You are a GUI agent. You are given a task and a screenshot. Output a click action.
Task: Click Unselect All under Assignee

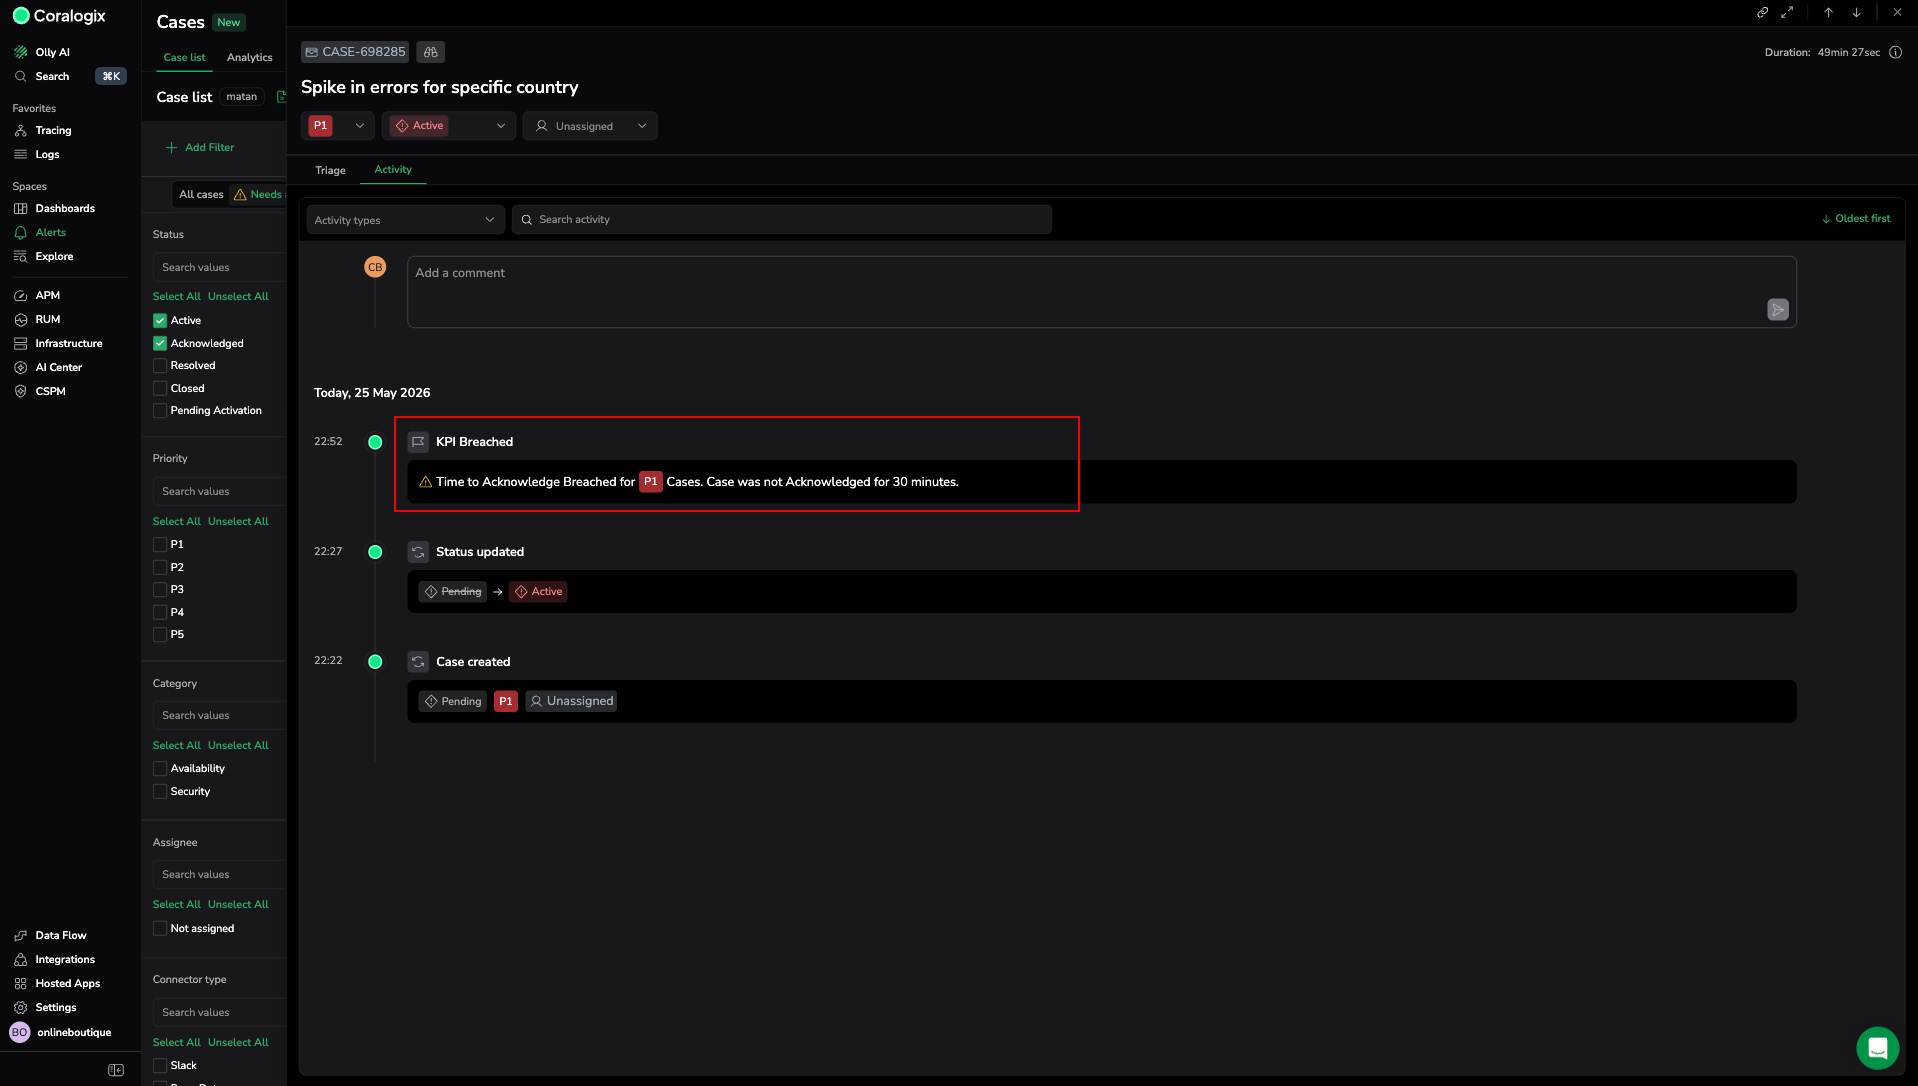[x=238, y=904]
